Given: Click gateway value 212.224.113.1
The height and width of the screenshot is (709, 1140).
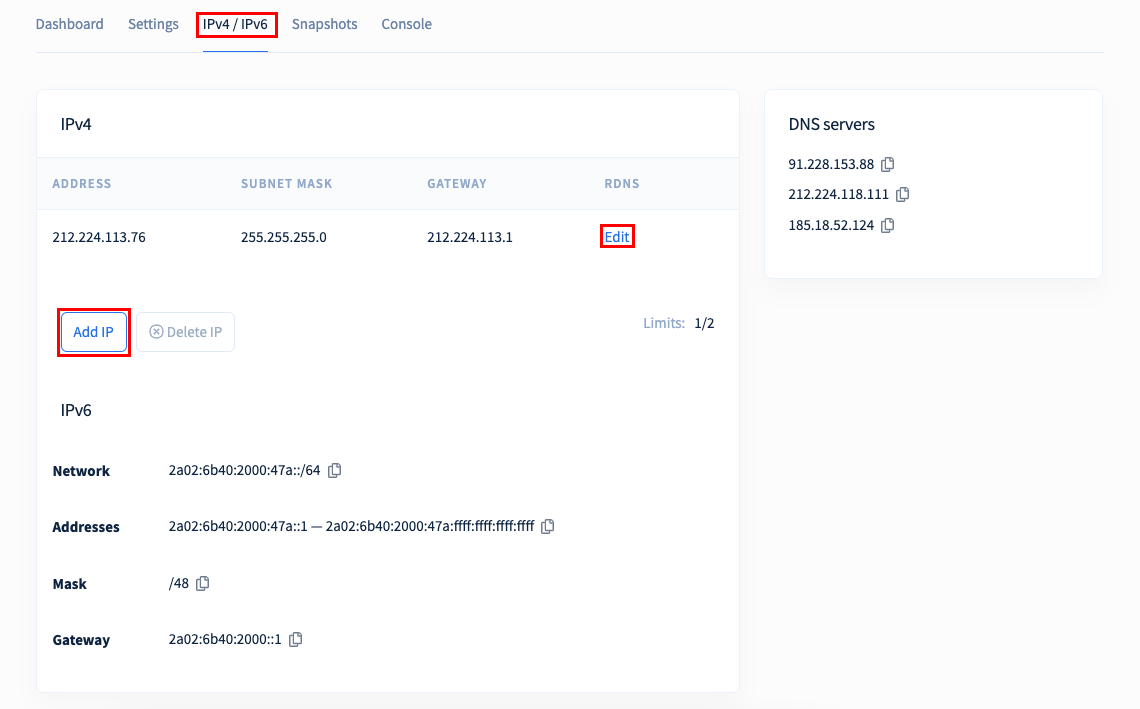Looking at the screenshot, I should pos(470,237).
